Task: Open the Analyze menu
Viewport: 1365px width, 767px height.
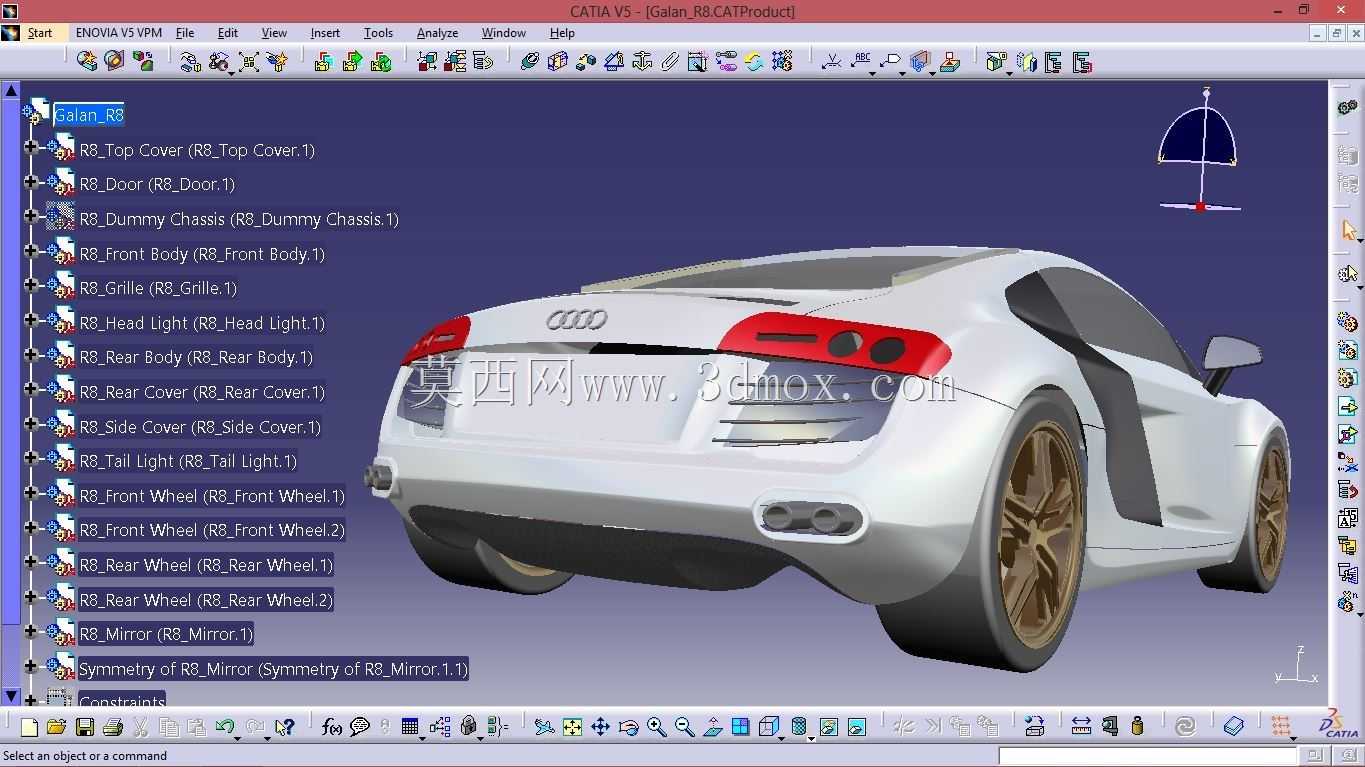Action: (x=437, y=33)
